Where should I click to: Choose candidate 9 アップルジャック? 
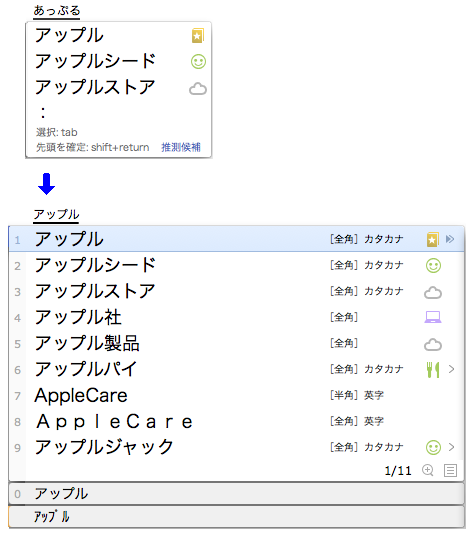pyautogui.click(x=236, y=447)
